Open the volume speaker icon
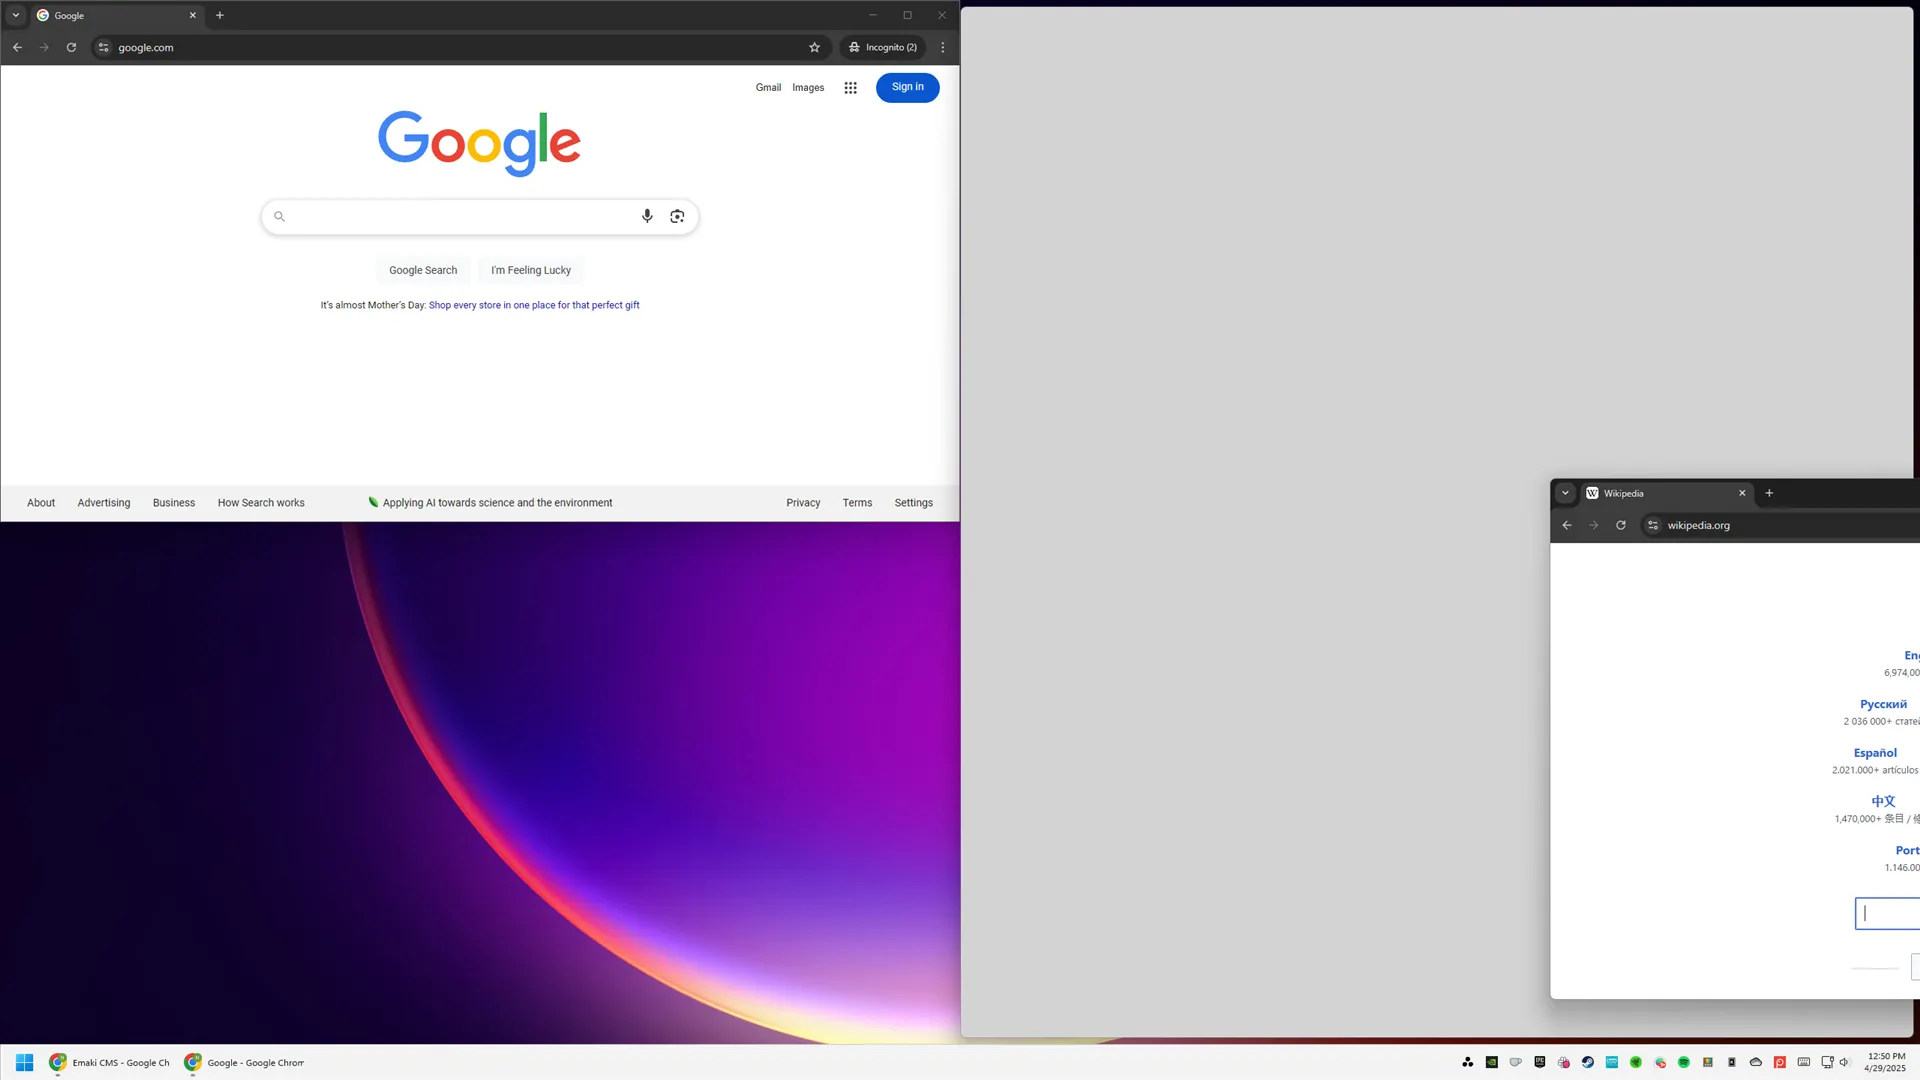Image resolution: width=1920 pixels, height=1080 pixels. tap(1845, 1062)
